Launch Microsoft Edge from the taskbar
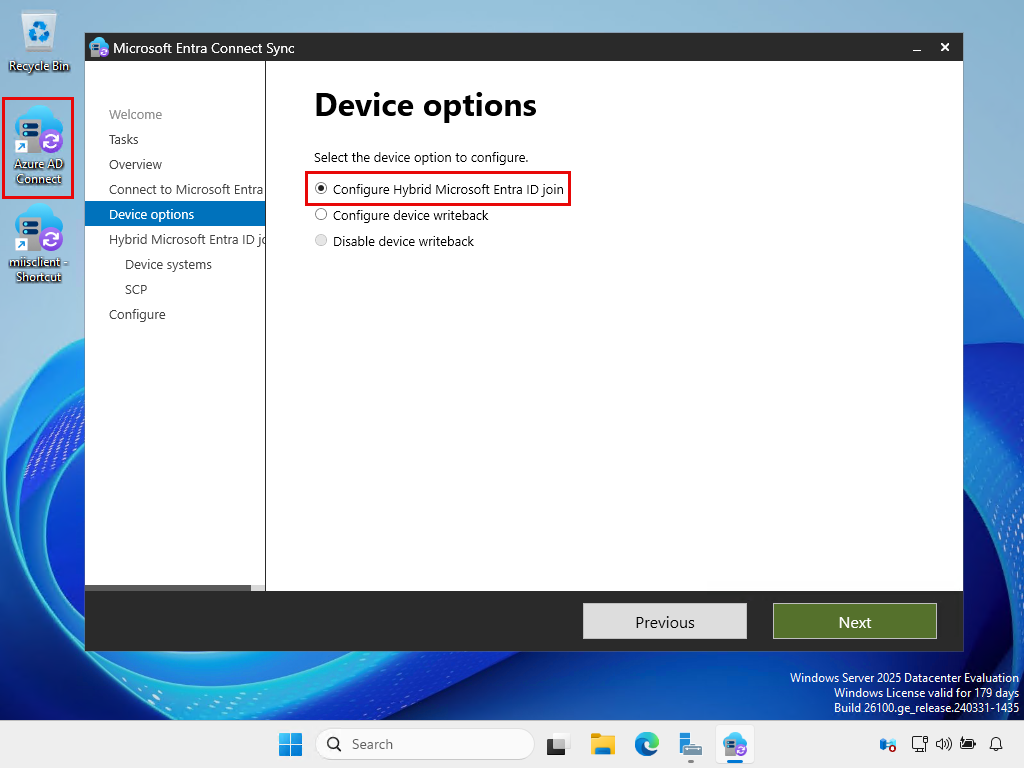 point(647,744)
